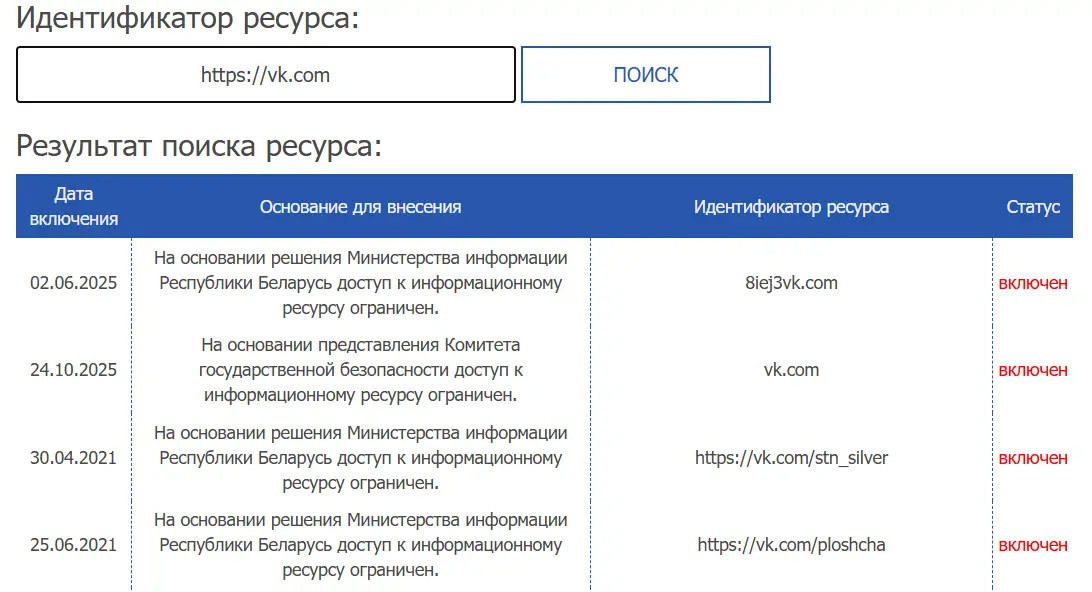Image resolution: width=1092 pixels, height=592 pixels.
Task: Select the search input containing https://vk.com
Action: coord(265,74)
